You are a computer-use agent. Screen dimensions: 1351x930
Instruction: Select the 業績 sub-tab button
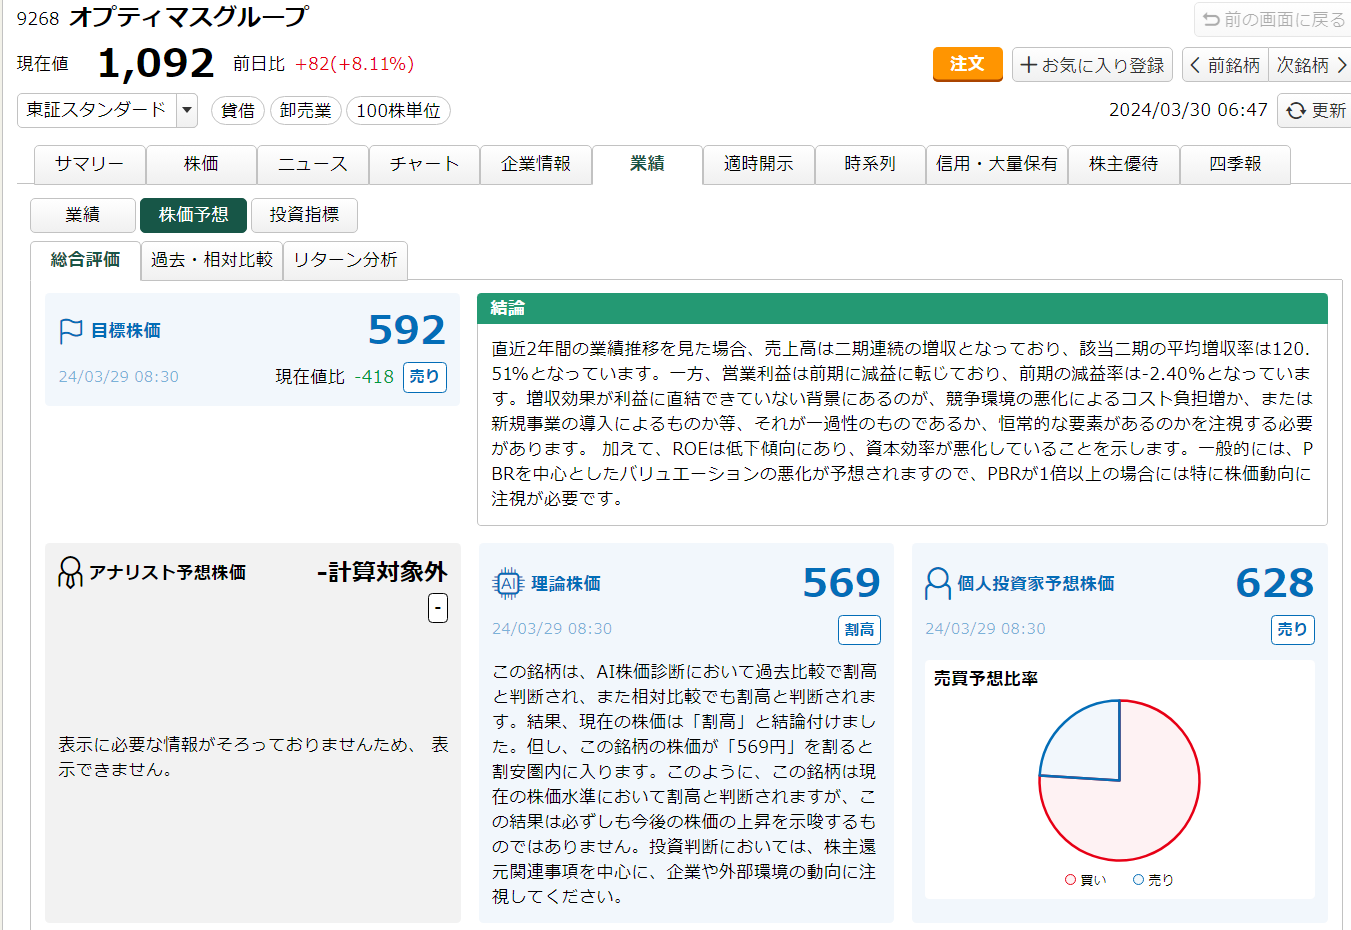83,215
